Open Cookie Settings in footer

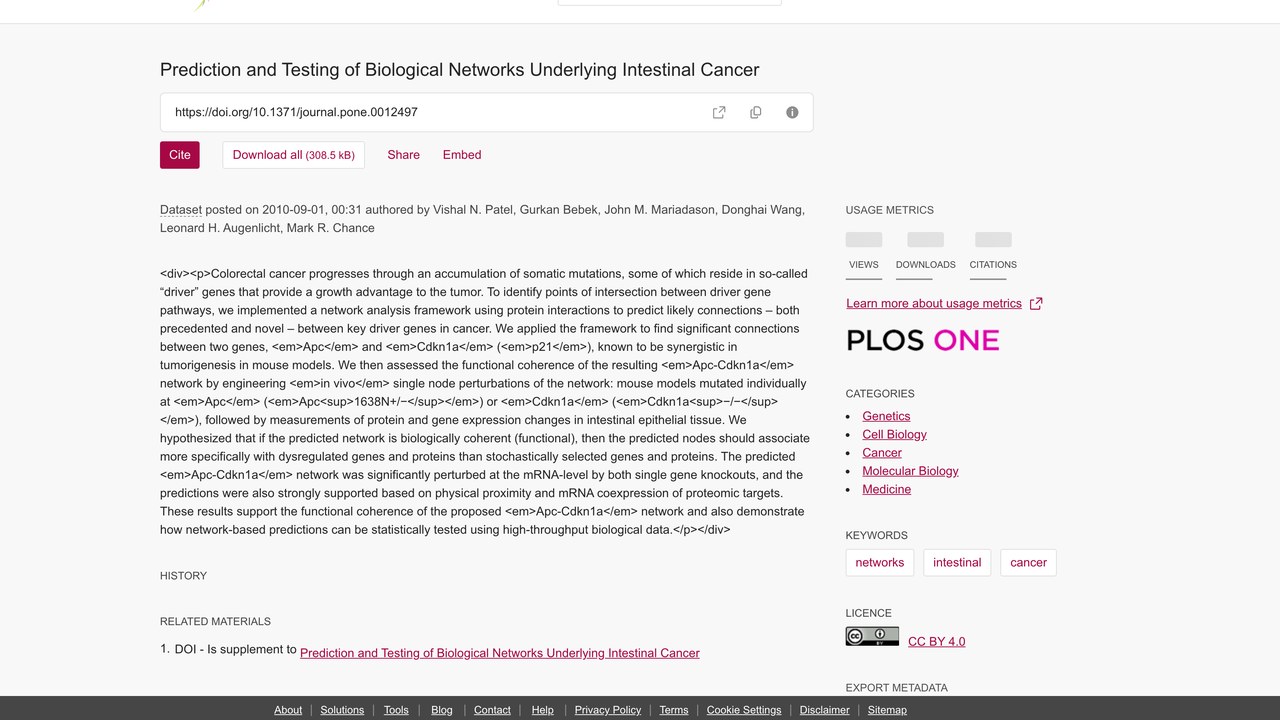(x=744, y=710)
